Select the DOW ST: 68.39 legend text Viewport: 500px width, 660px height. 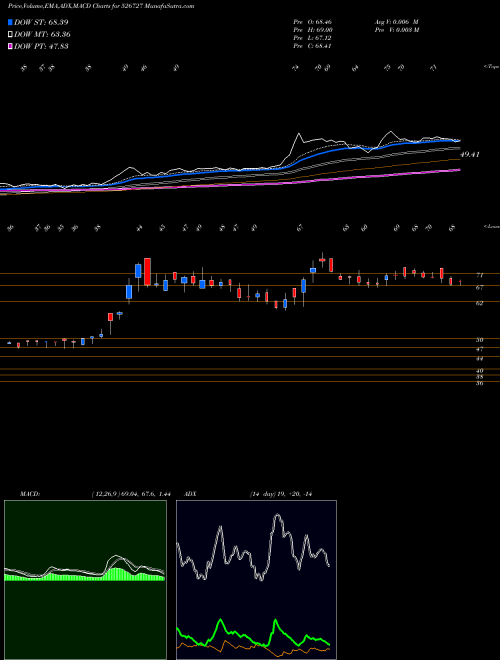[41, 22]
